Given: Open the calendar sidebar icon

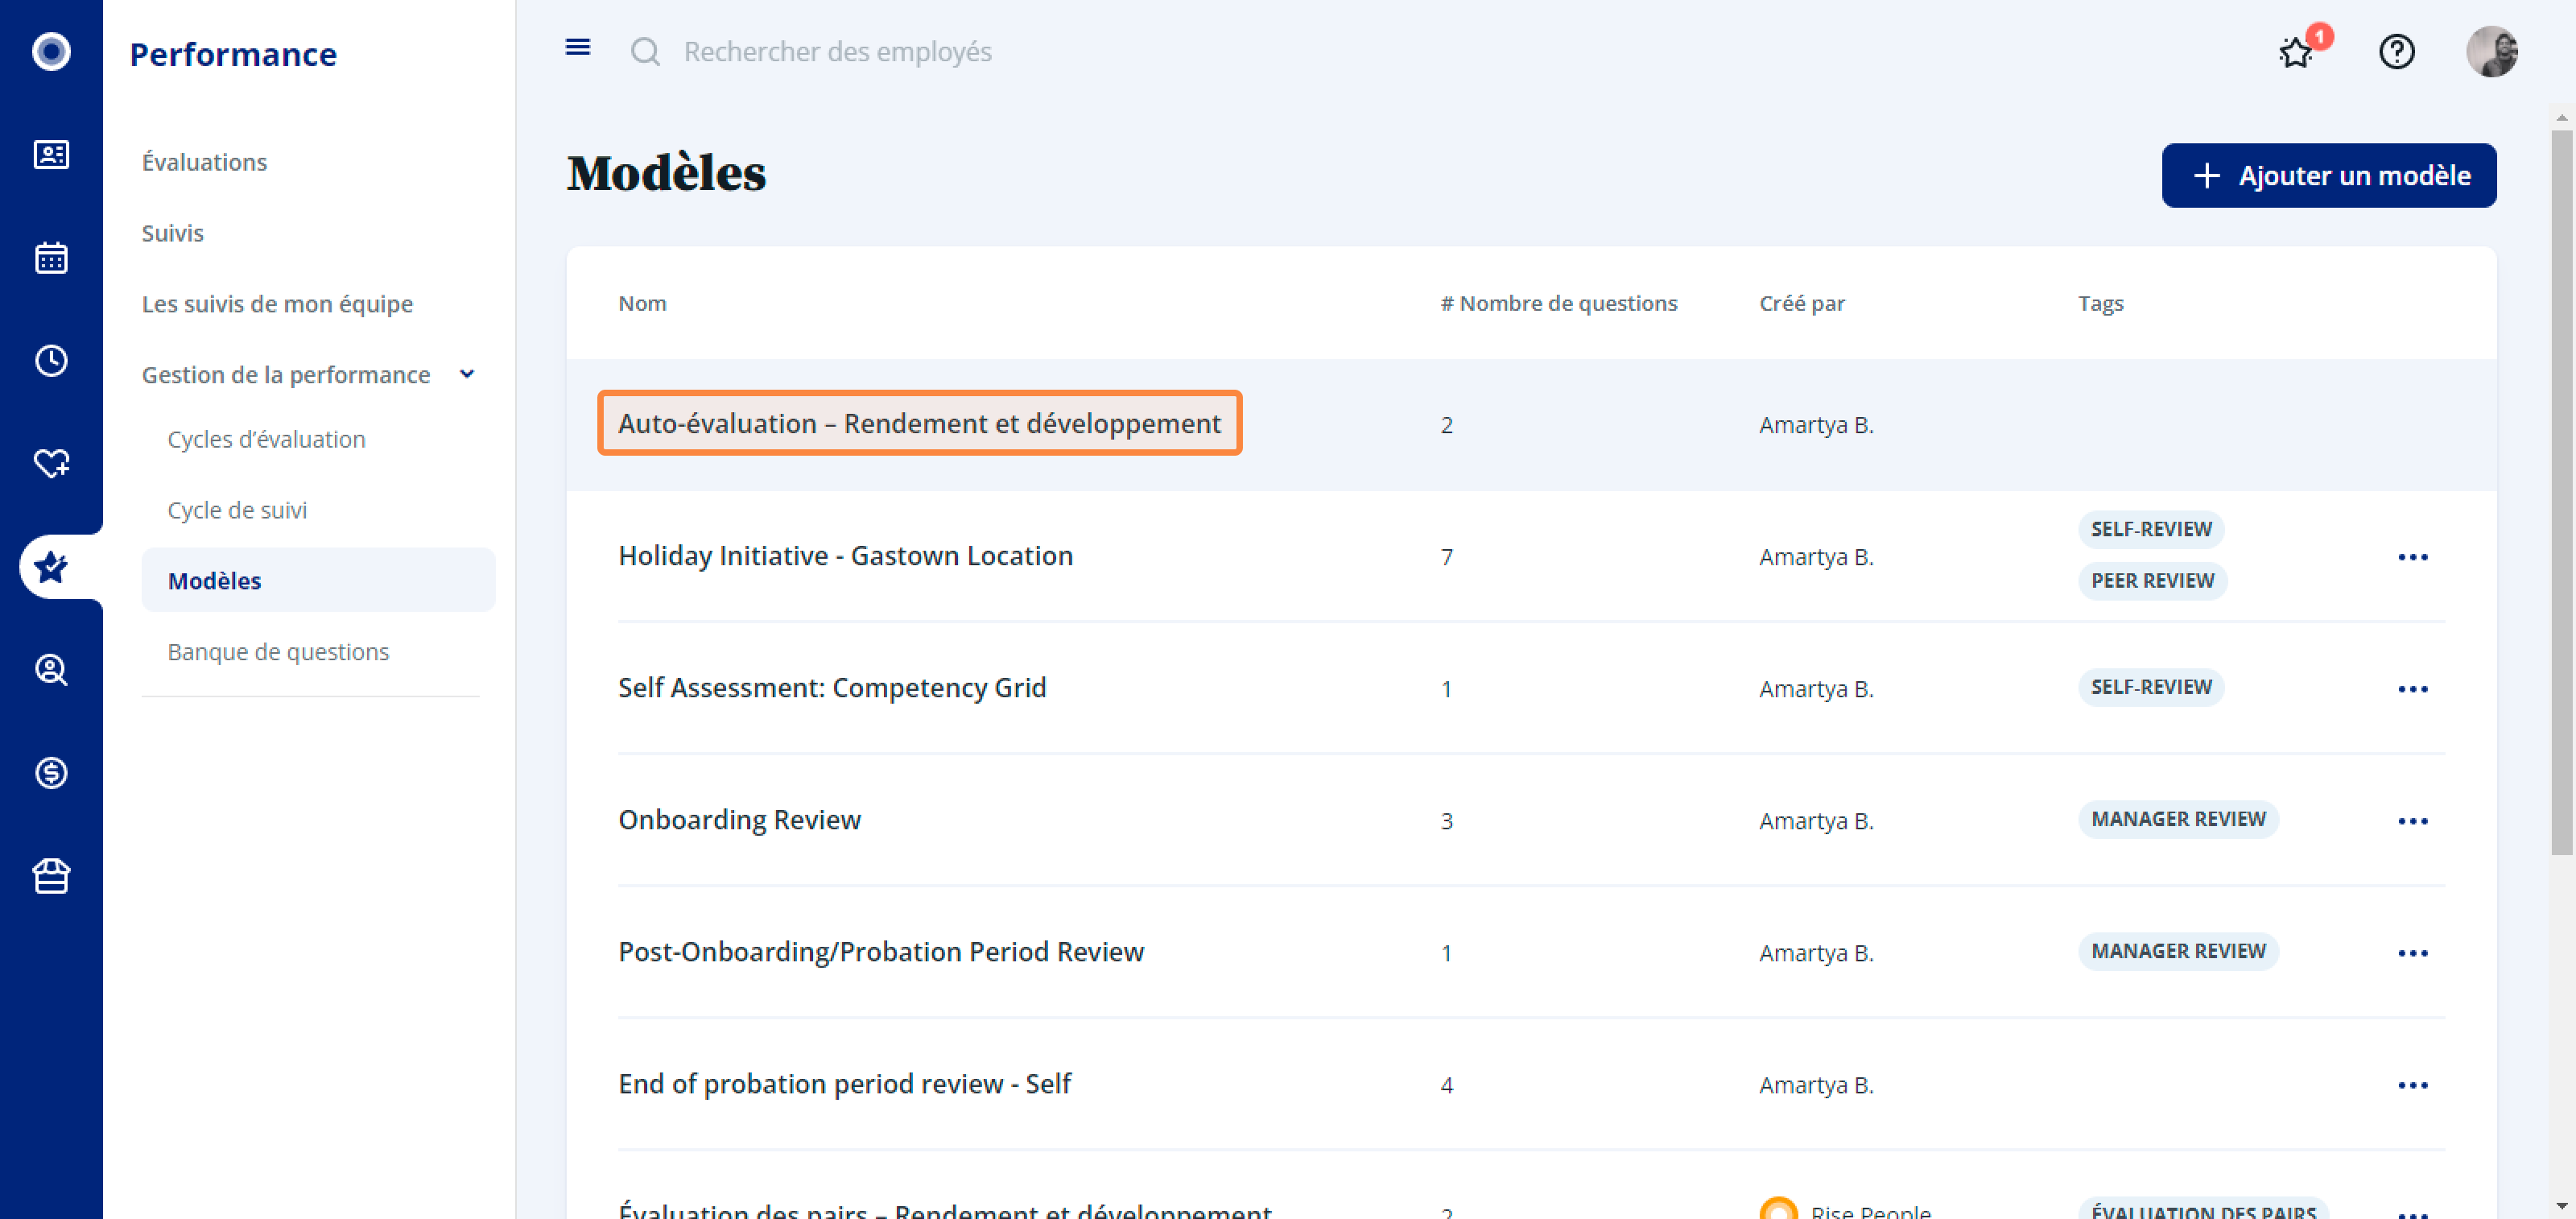Looking at the screenshot, I should pos(51,257).
